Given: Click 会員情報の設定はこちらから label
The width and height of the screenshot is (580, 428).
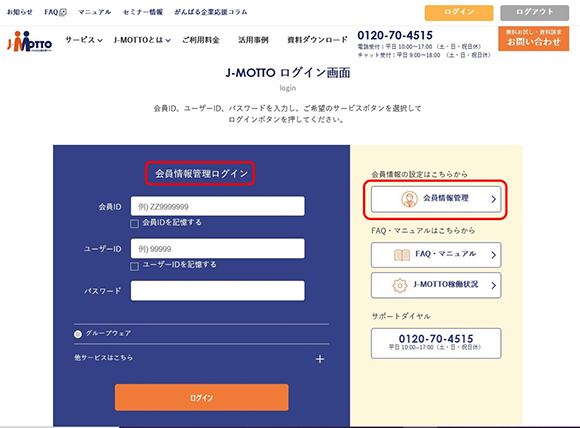Looking at the screenshot, I should click(x=419, y=174).
